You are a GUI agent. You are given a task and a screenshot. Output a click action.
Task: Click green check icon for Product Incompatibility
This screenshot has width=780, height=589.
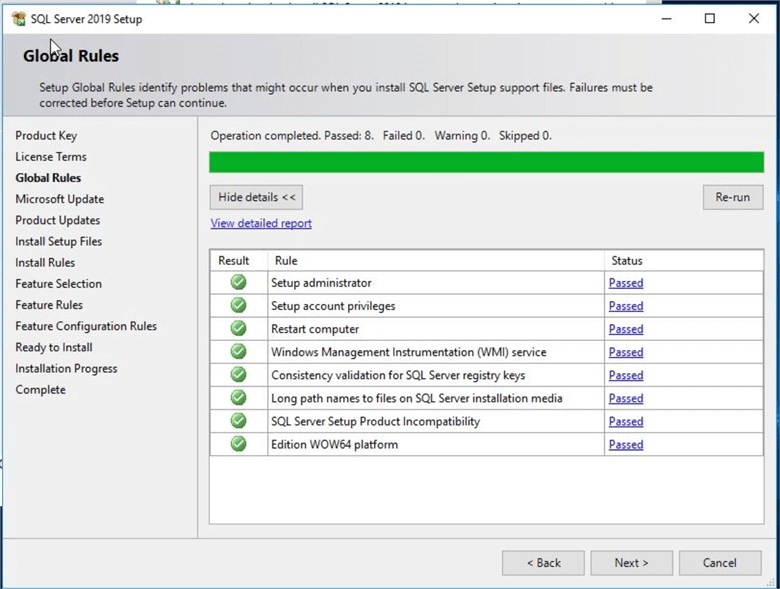pyautogui.click(x=238, y=421)
